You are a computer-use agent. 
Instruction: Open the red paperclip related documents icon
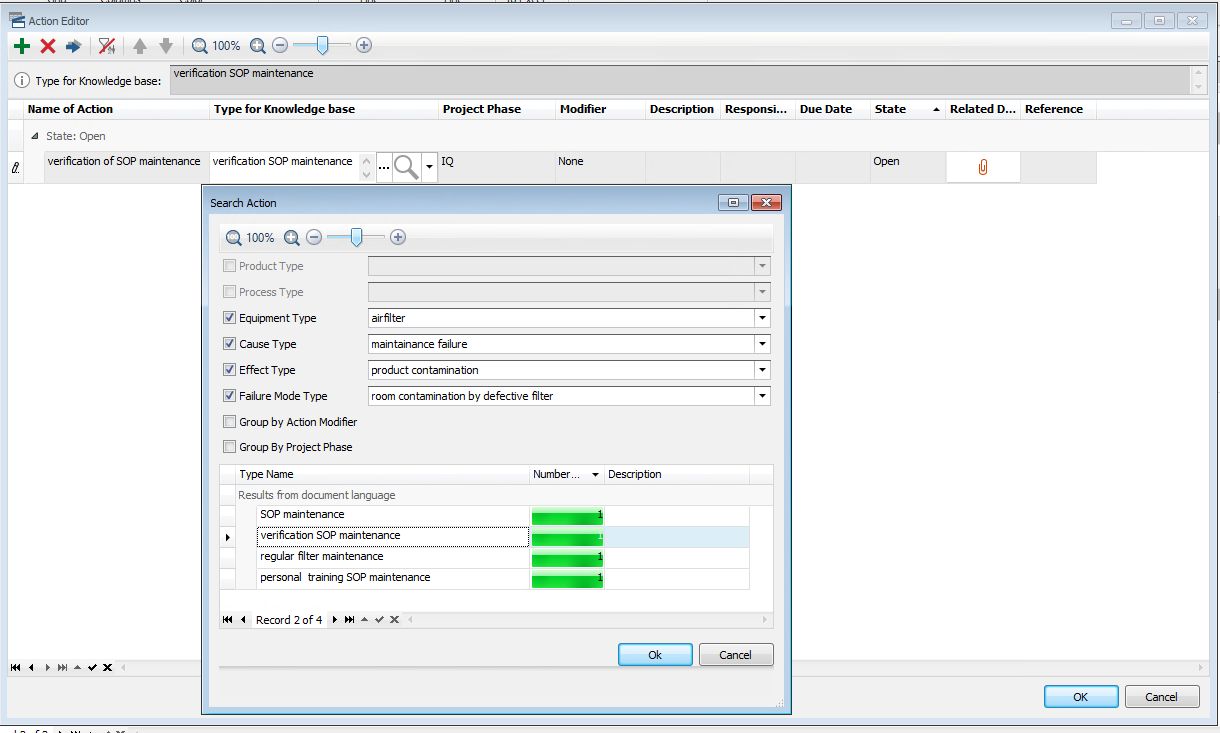tap(983, 168)
